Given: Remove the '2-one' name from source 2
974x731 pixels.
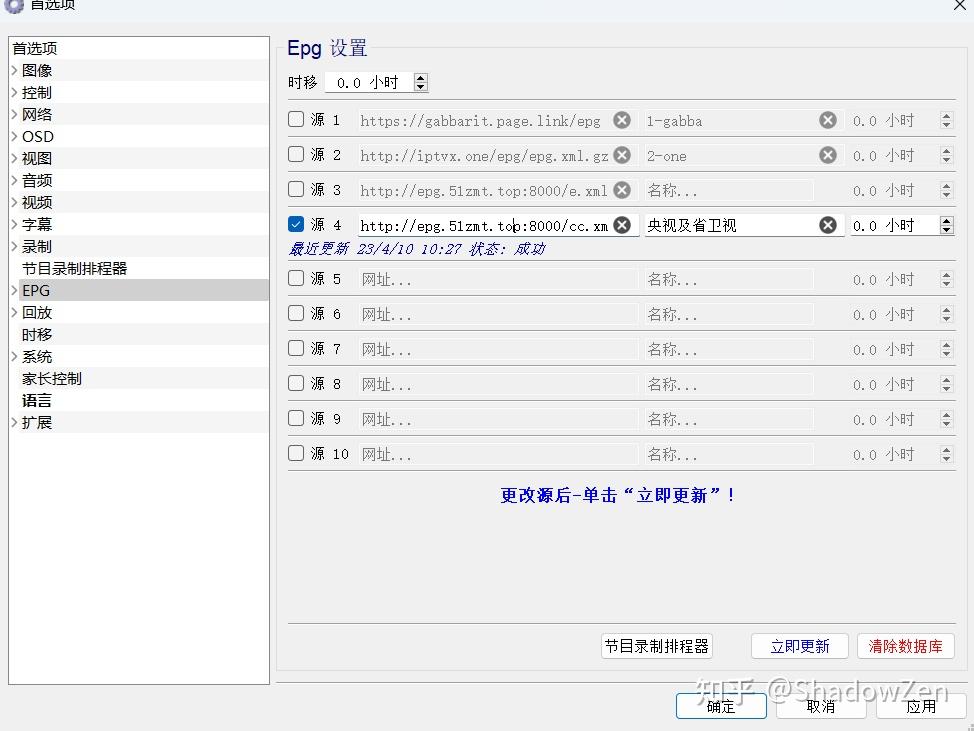Looking at the screenshot, I should point(828,154).
